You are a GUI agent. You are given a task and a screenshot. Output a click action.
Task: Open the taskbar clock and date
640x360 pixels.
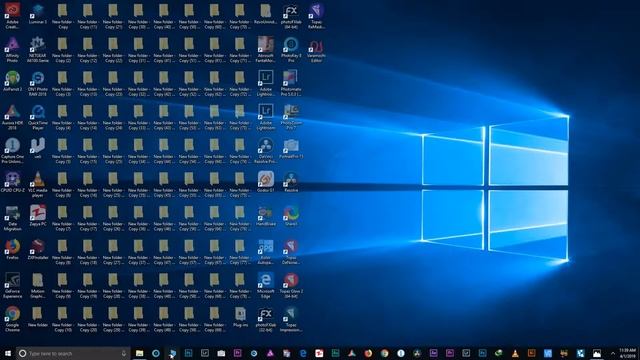pos(627,353)
